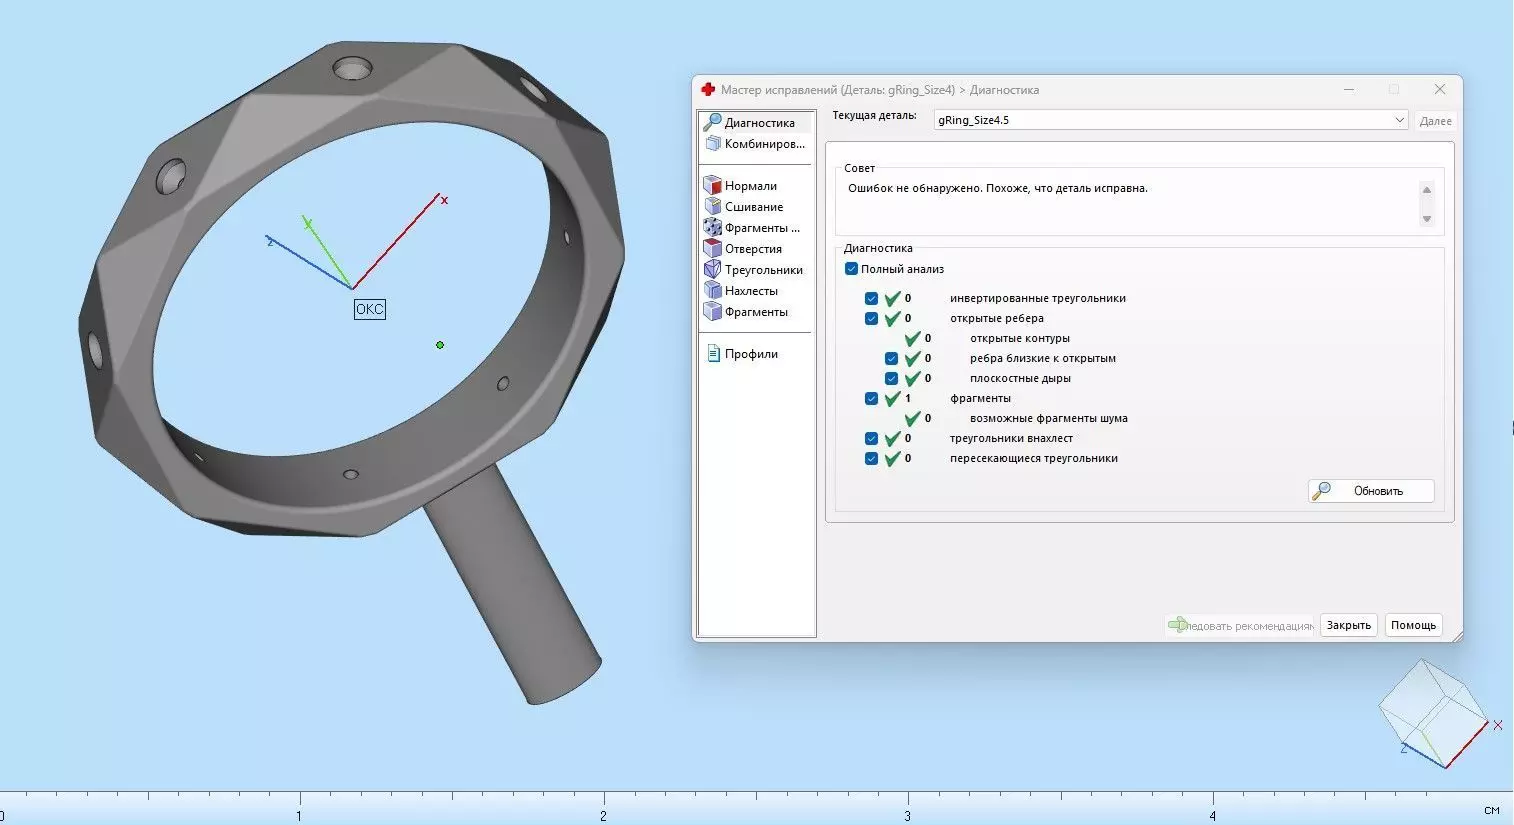The image size is (1514, 825).
Task: Toggle плоскостные дыры checkbox
Action: [892, 379]
